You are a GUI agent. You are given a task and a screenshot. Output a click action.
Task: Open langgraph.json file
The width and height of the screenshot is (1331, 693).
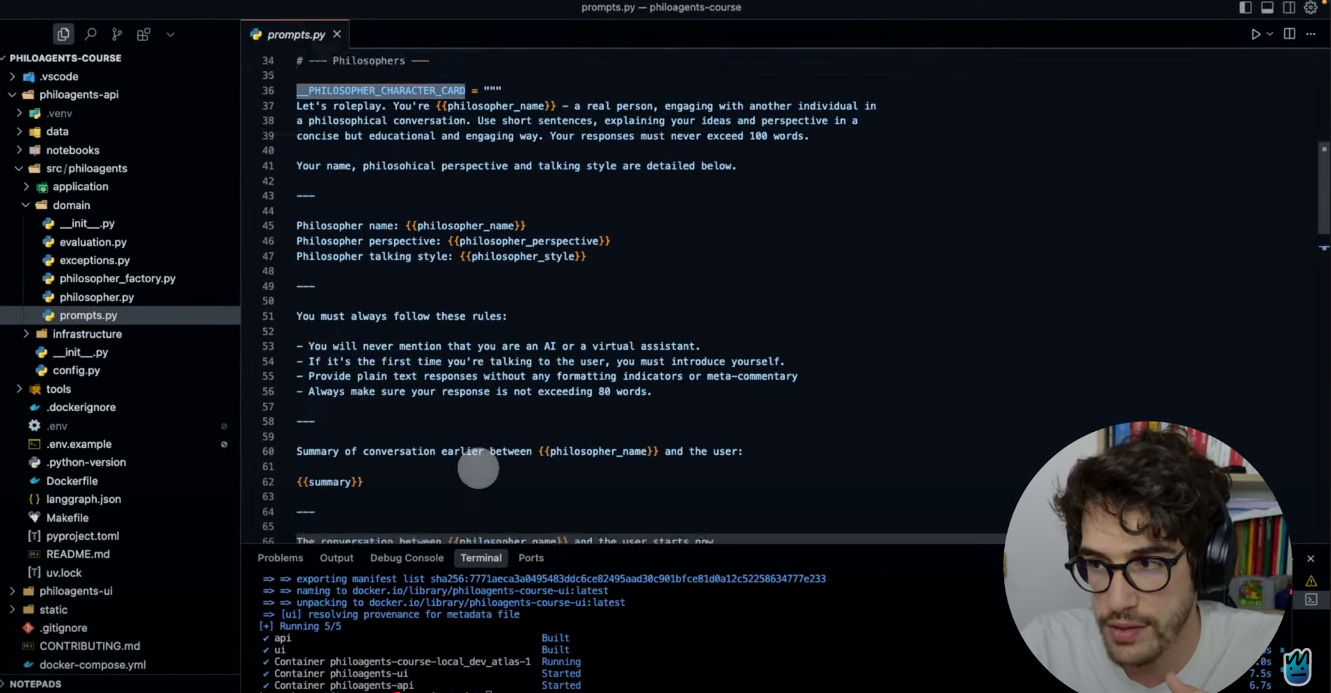[120, 499]
